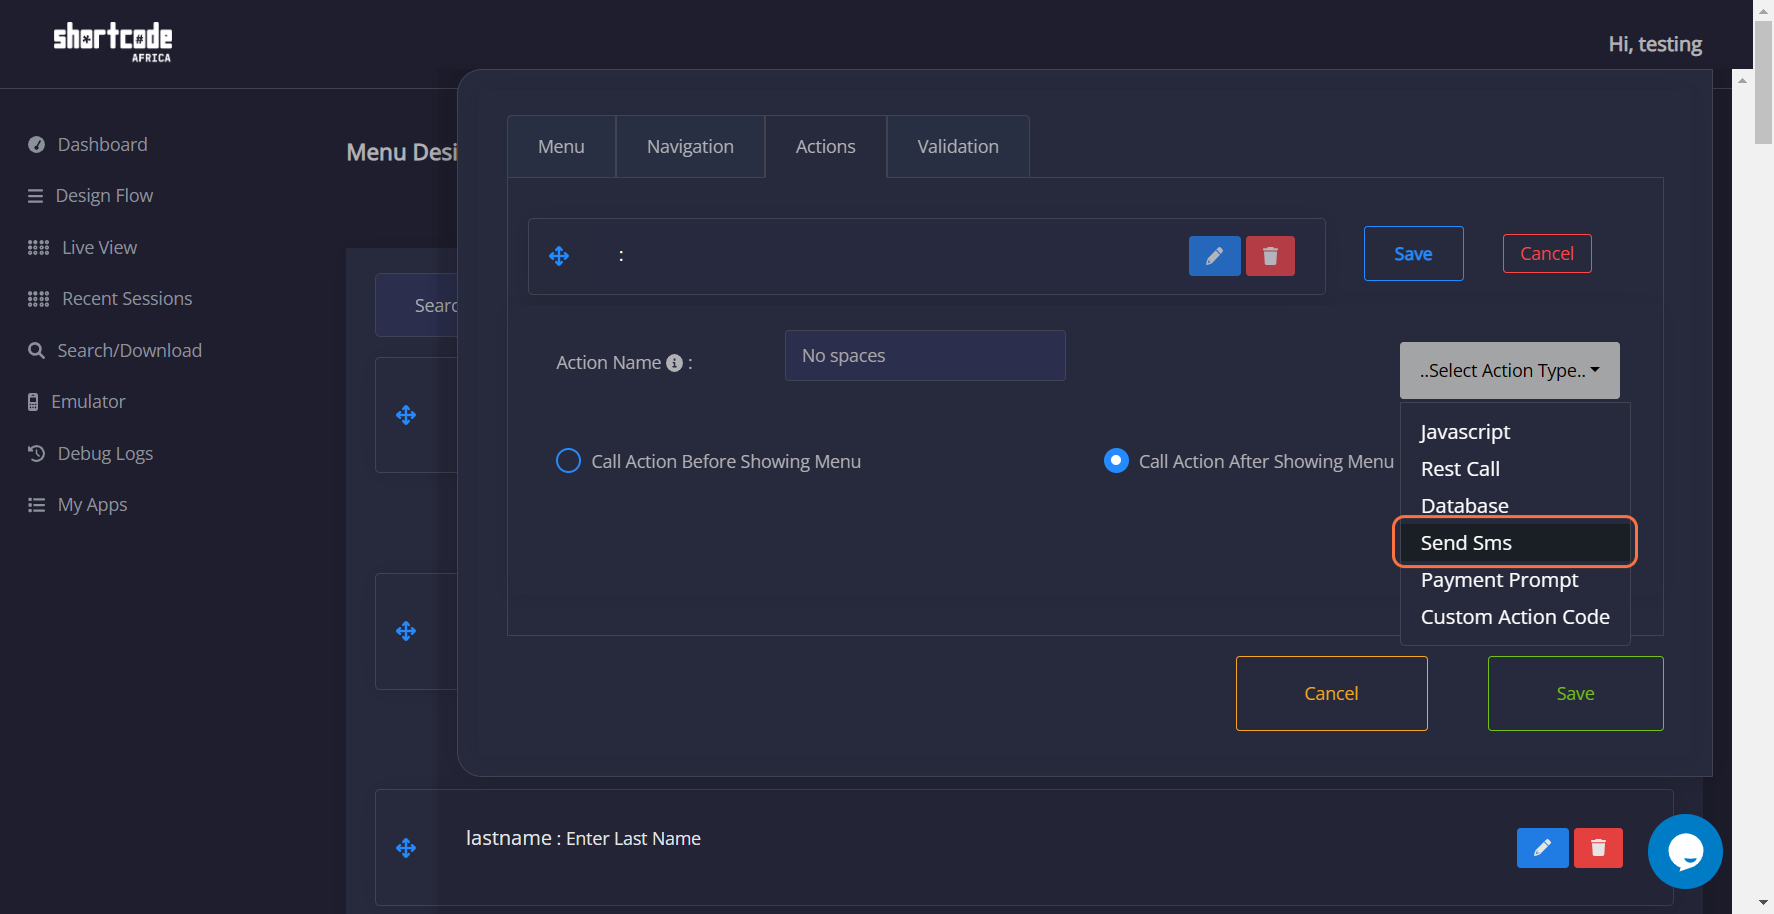1774x914 pixels.
Task: Switch to the Navigation tab
Action: [x=690, y=147]
